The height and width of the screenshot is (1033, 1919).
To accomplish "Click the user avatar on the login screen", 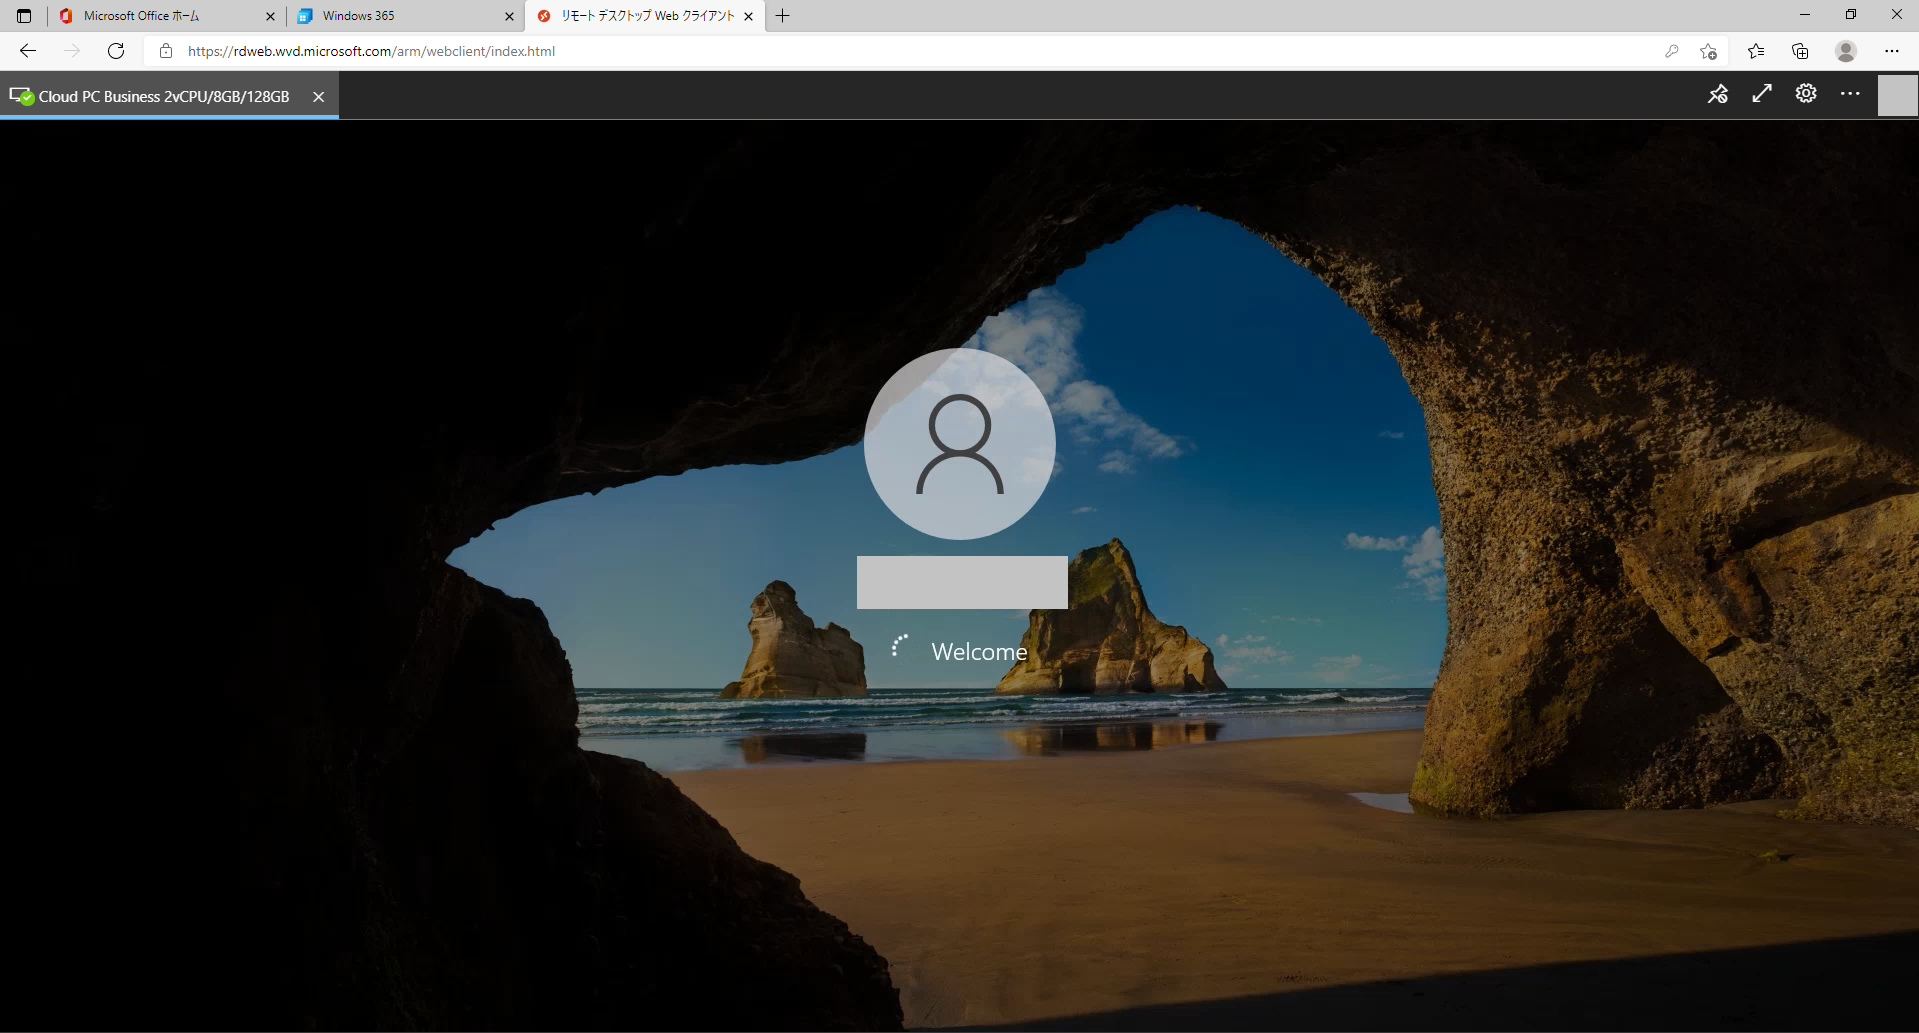I will [960, 444].
